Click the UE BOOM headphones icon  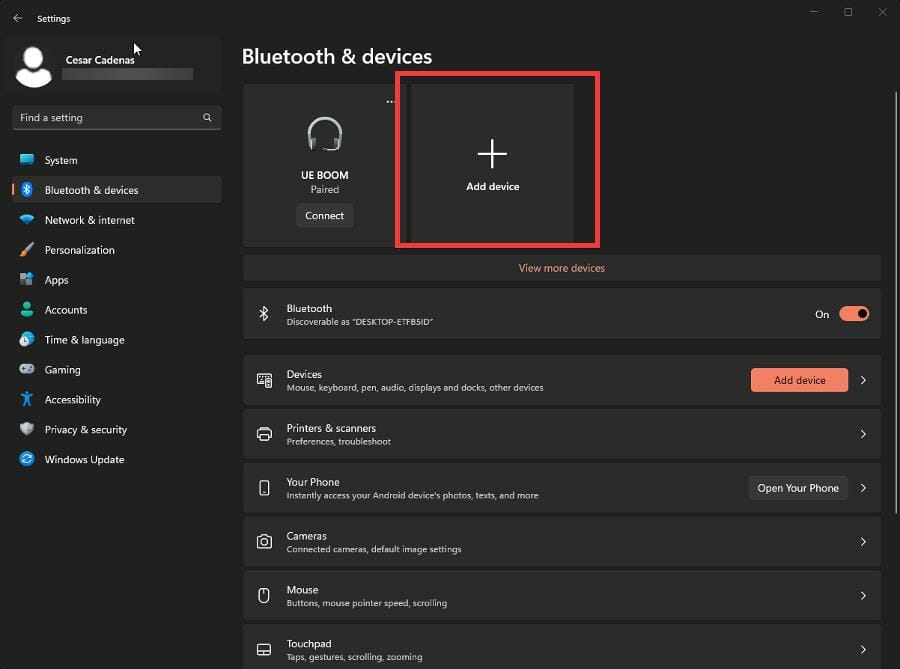pyautogui.click(x=324, y=135)
